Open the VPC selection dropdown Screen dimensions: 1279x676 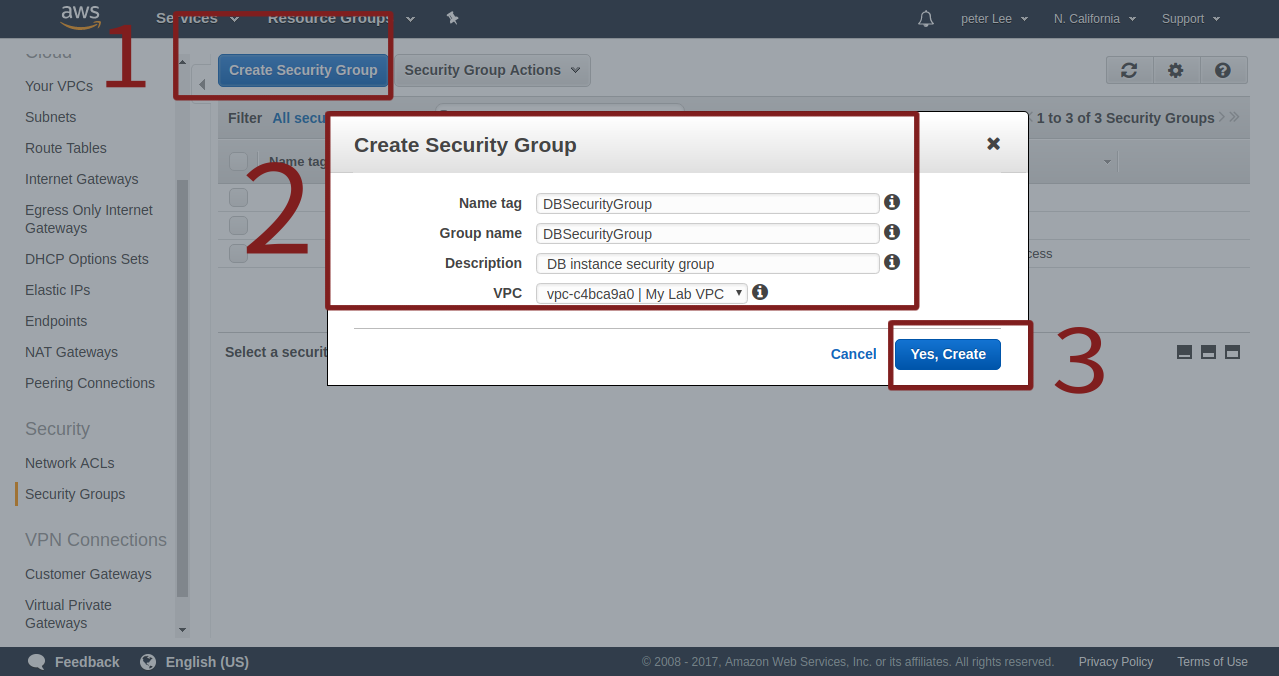point(641,294)
